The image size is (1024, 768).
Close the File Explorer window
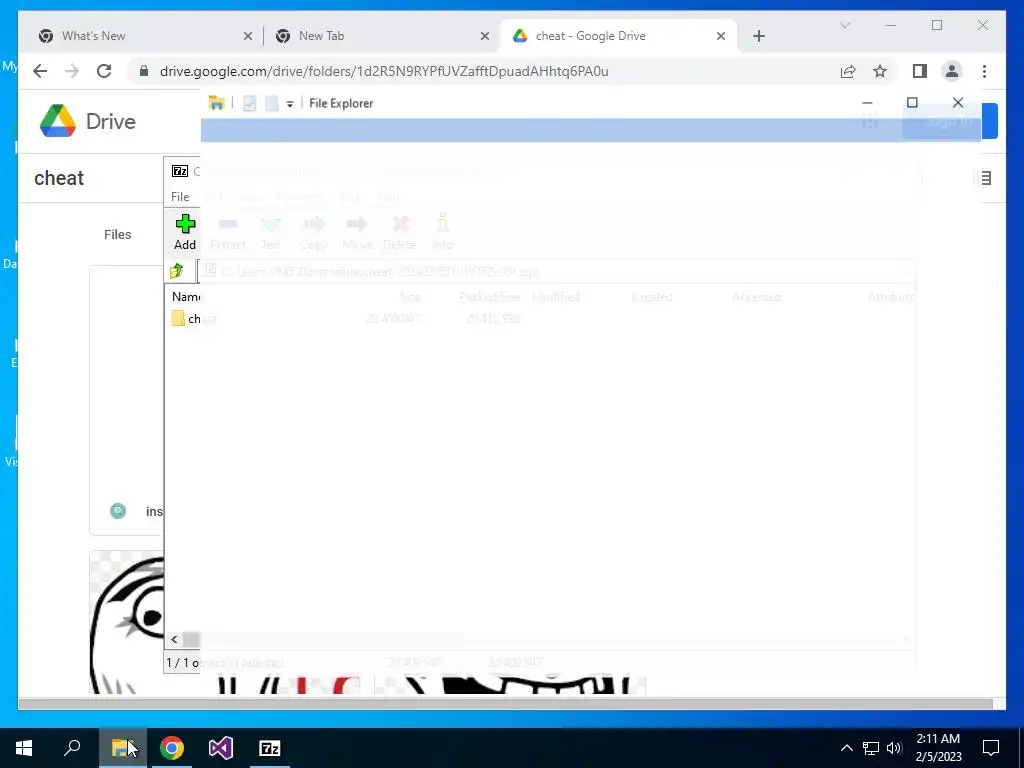point(958,103)
